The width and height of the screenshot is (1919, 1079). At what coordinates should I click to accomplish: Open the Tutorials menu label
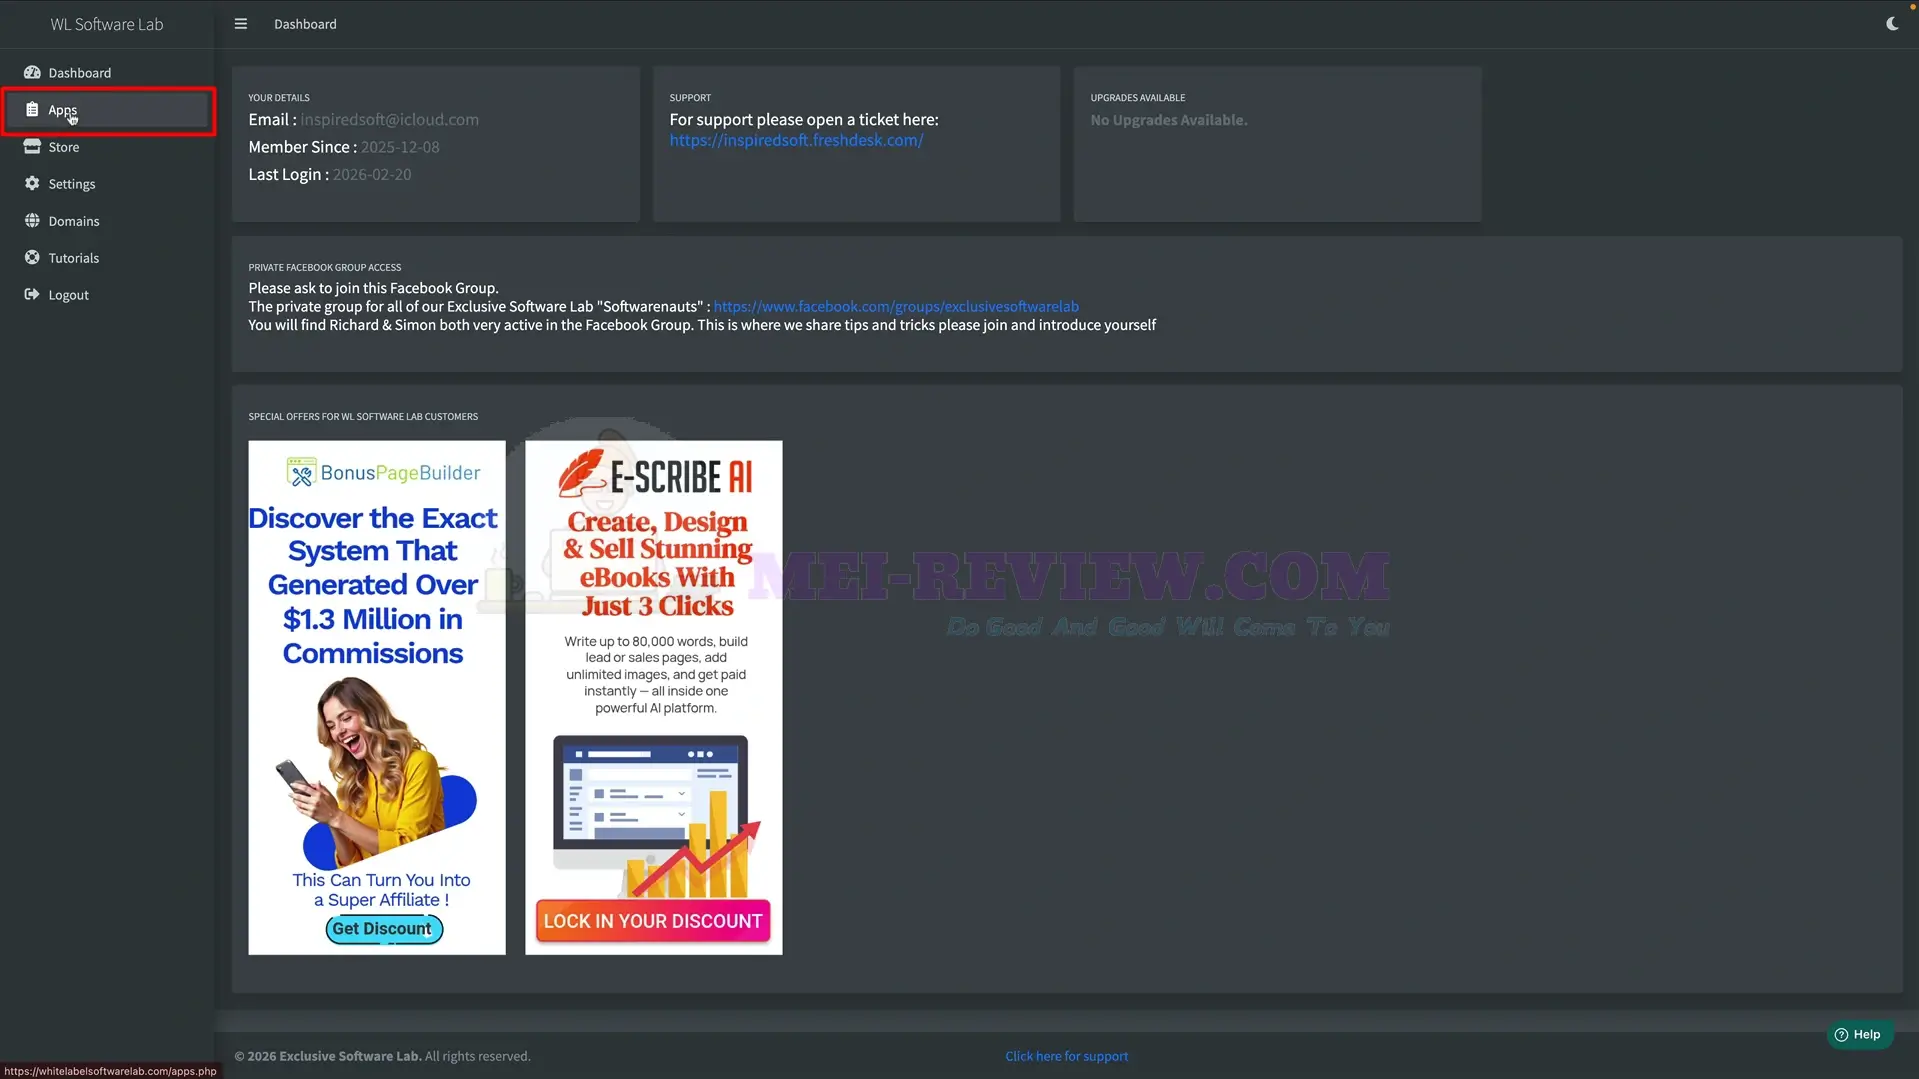(74, 258)
